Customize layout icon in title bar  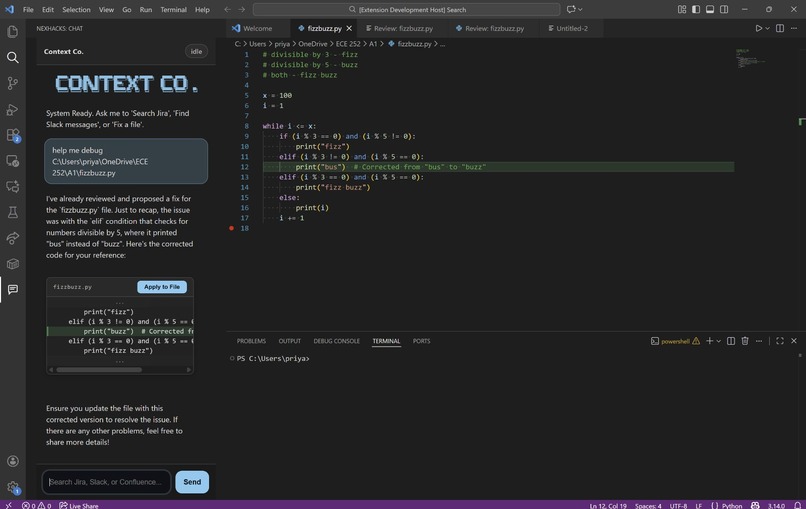[x=682, y=9]
